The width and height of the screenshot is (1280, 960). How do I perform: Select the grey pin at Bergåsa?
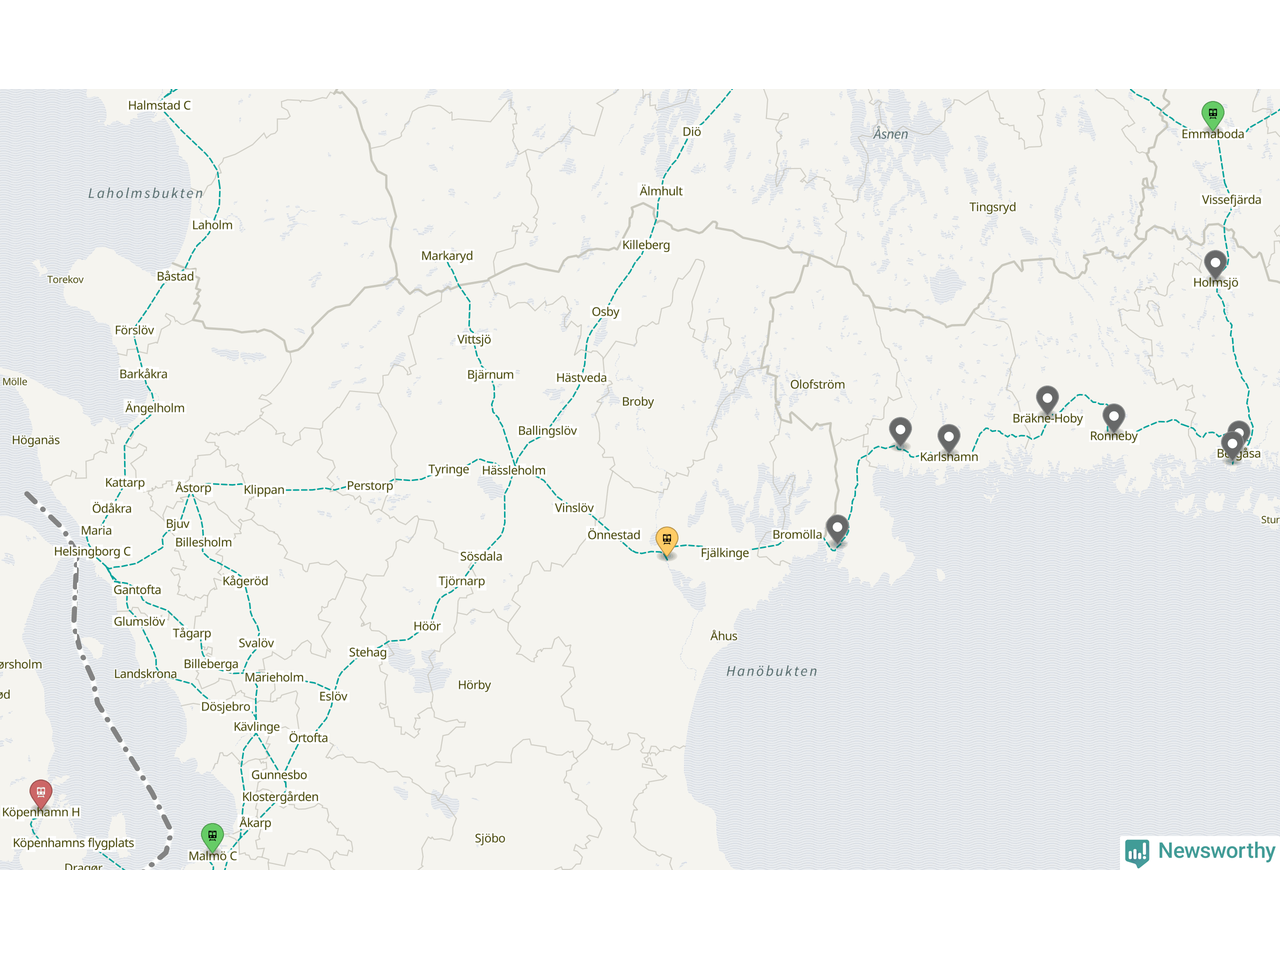[x=1233, y=446]
